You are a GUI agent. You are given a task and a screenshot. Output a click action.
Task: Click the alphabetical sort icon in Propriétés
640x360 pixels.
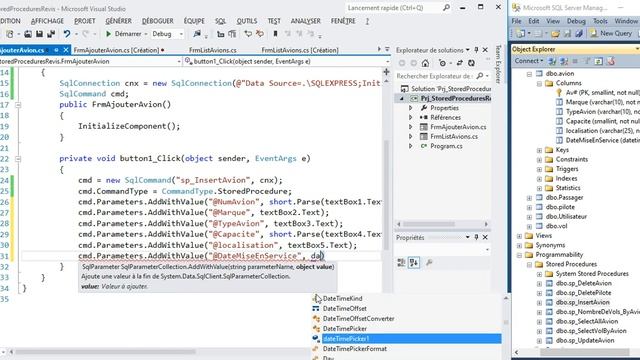pyautogui.click(x=414, y=263)
